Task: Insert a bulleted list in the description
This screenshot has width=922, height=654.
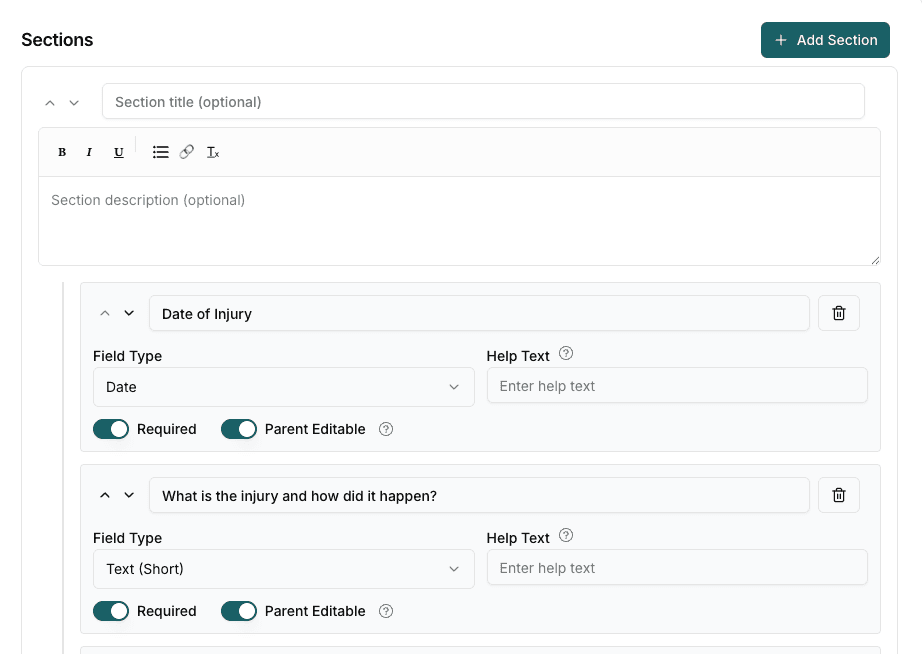Action: pos(160,151)
